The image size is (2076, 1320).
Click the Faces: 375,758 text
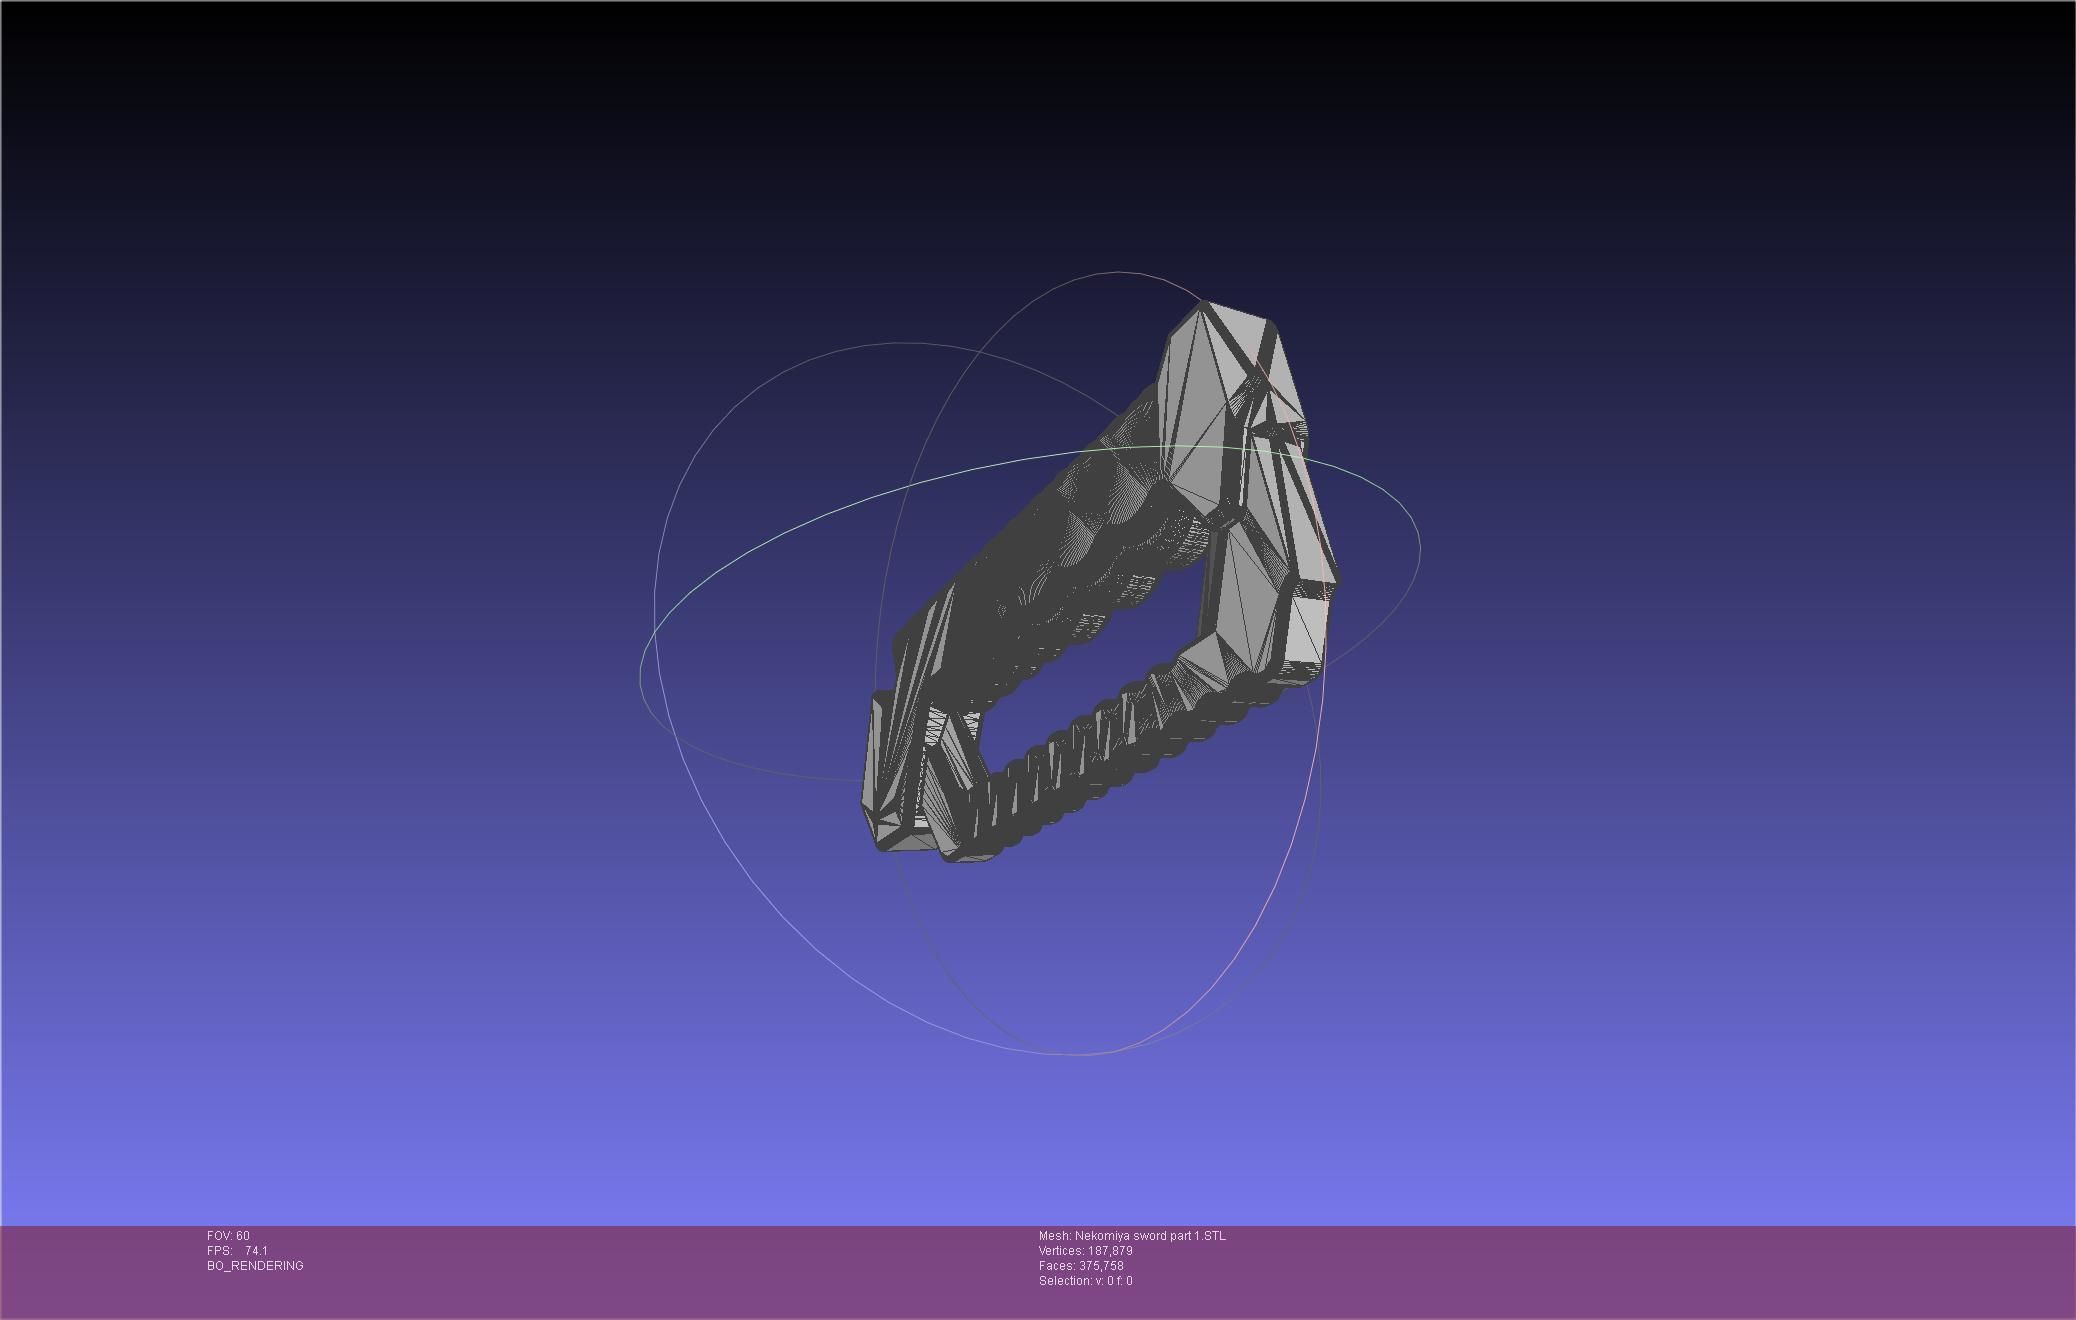(x=1081, y=1266)
